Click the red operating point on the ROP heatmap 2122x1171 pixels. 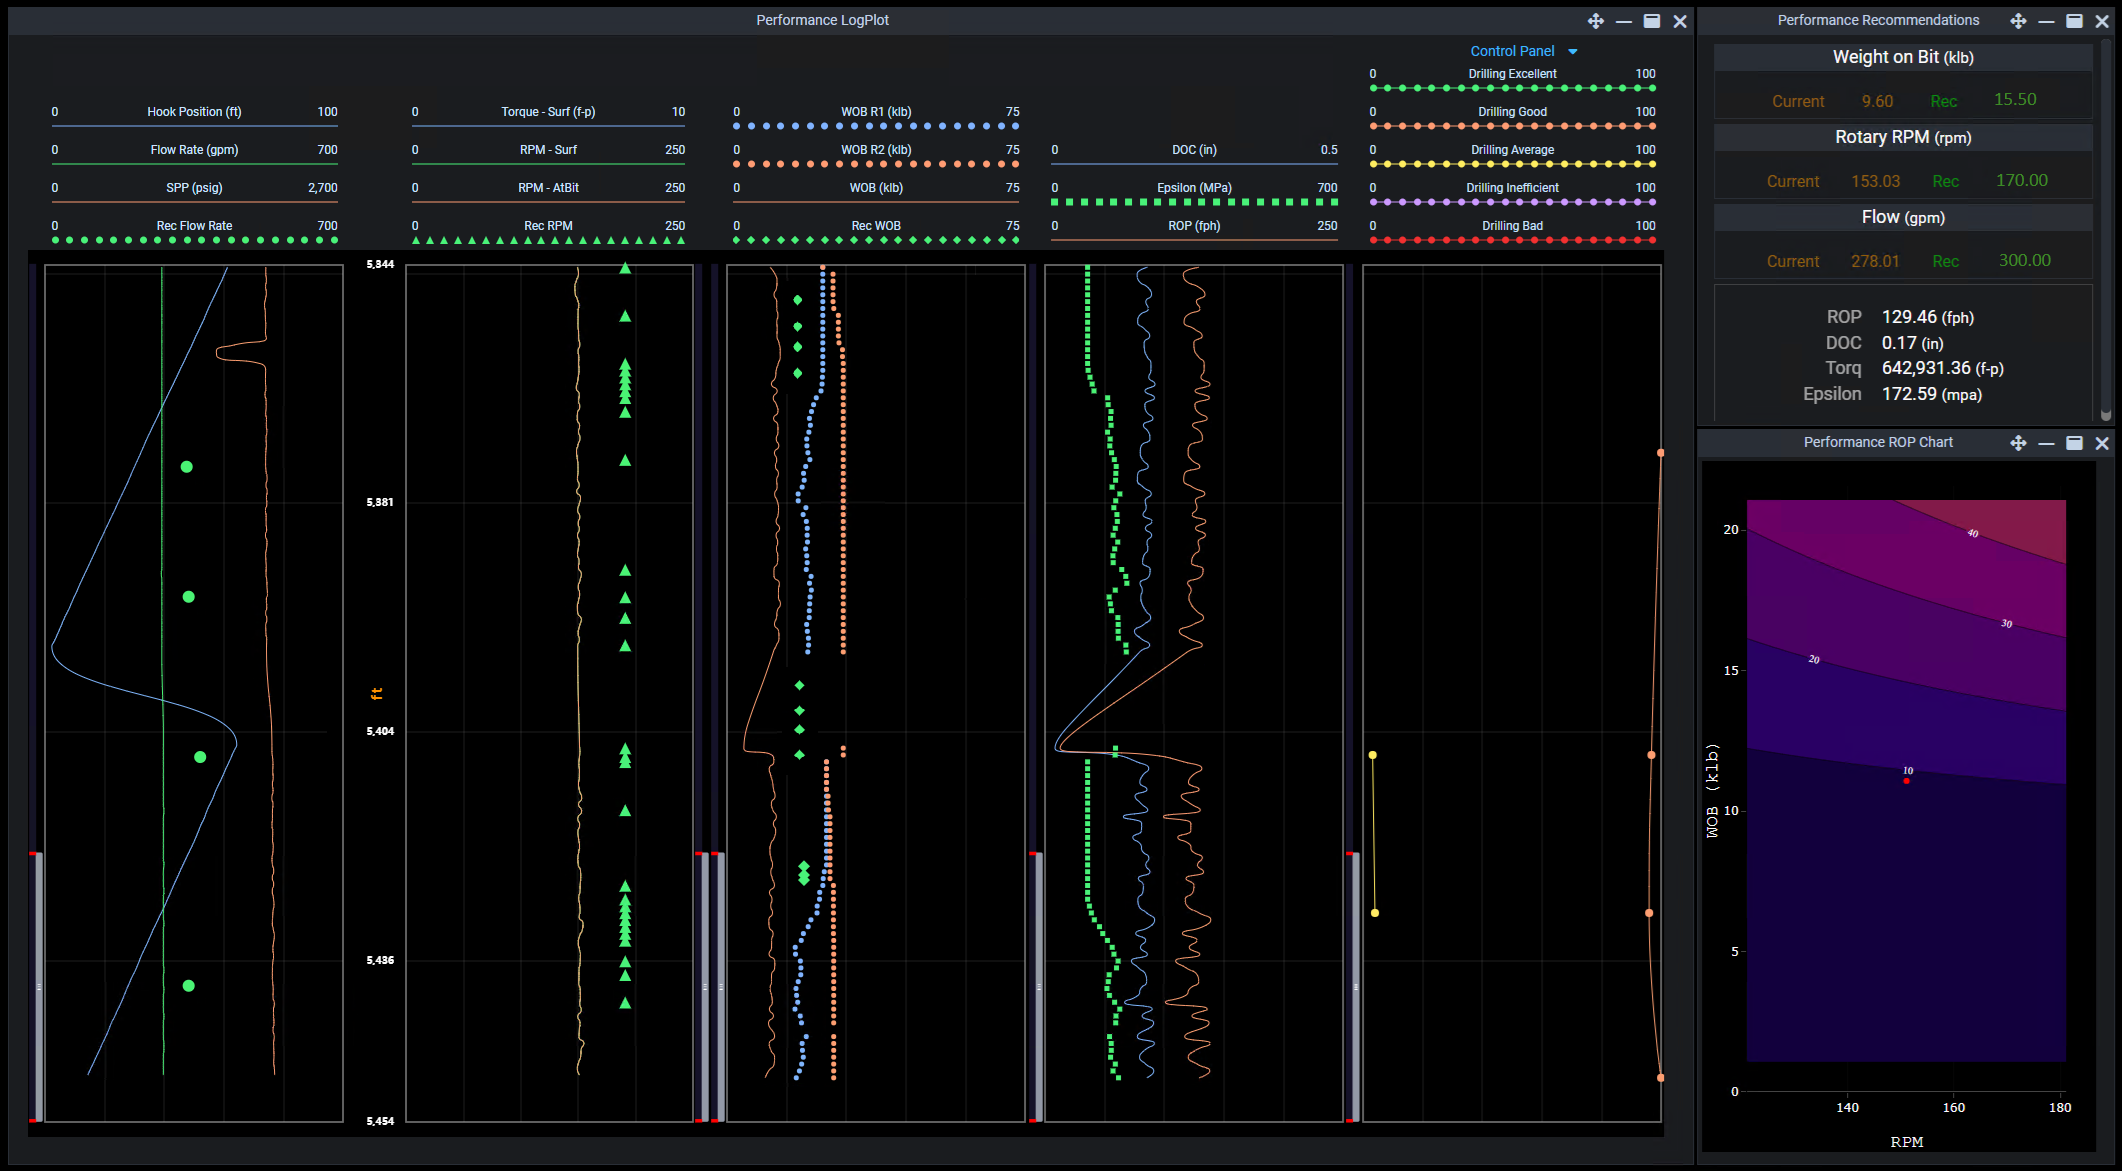coord(1906,780)
